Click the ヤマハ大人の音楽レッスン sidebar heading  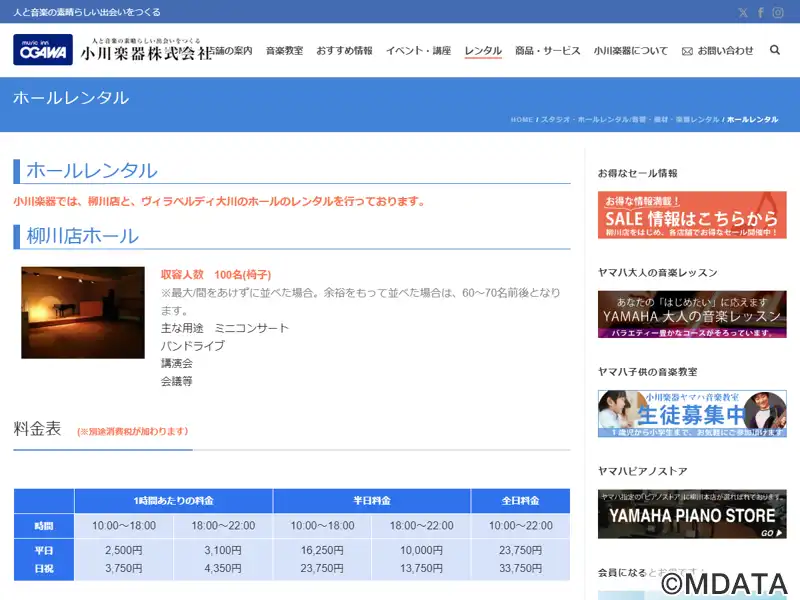pos(658,273)
